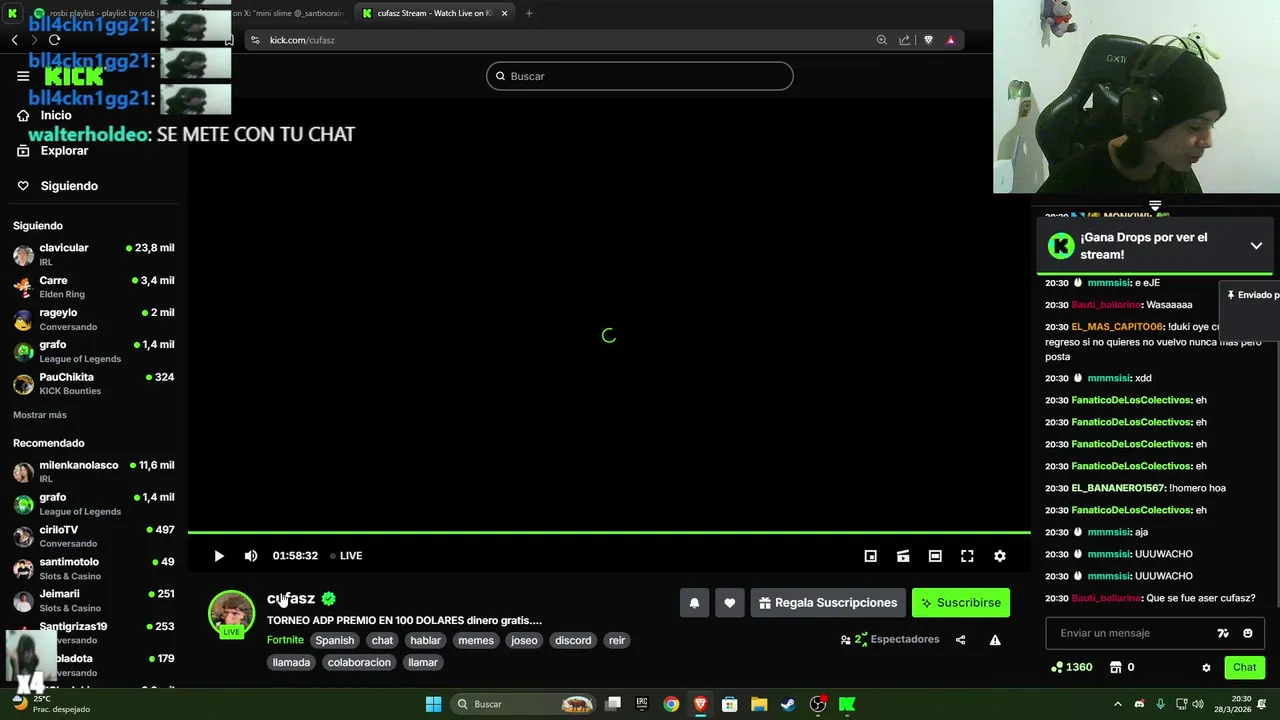
Task: Share the stream using share icon
Action: tap(960, 640)
